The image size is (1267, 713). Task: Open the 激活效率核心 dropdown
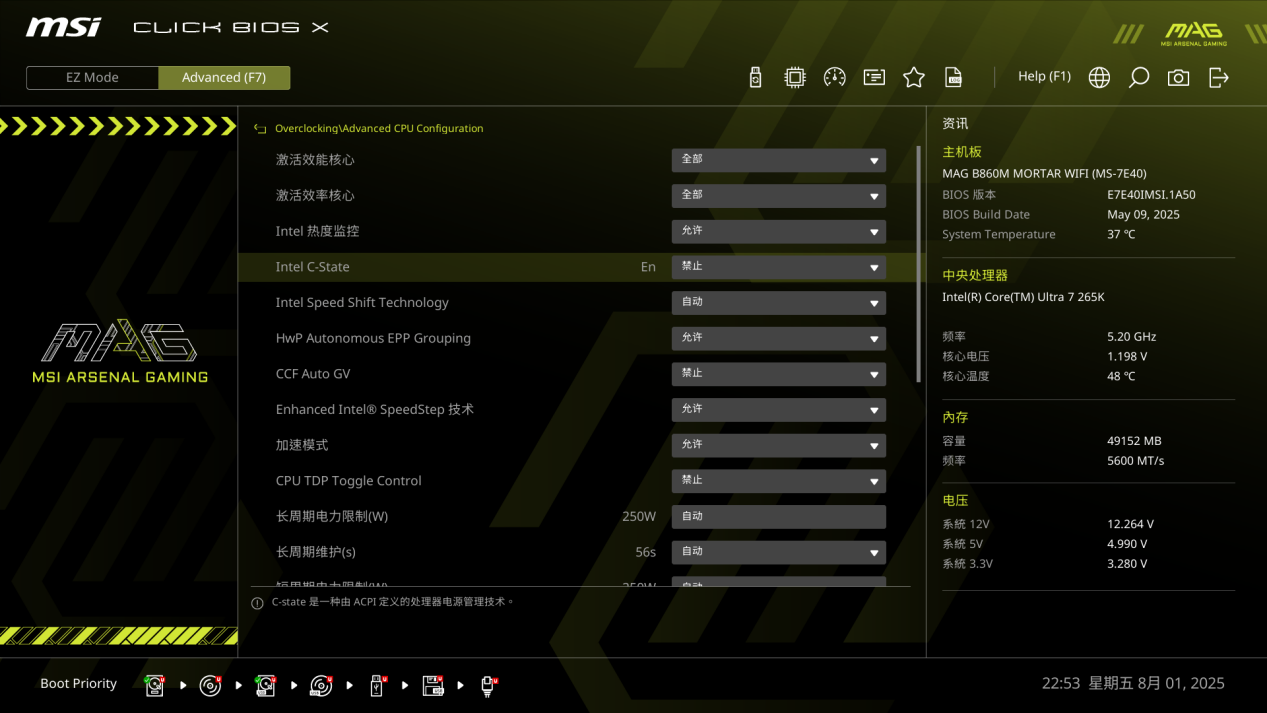pos(778,196)
